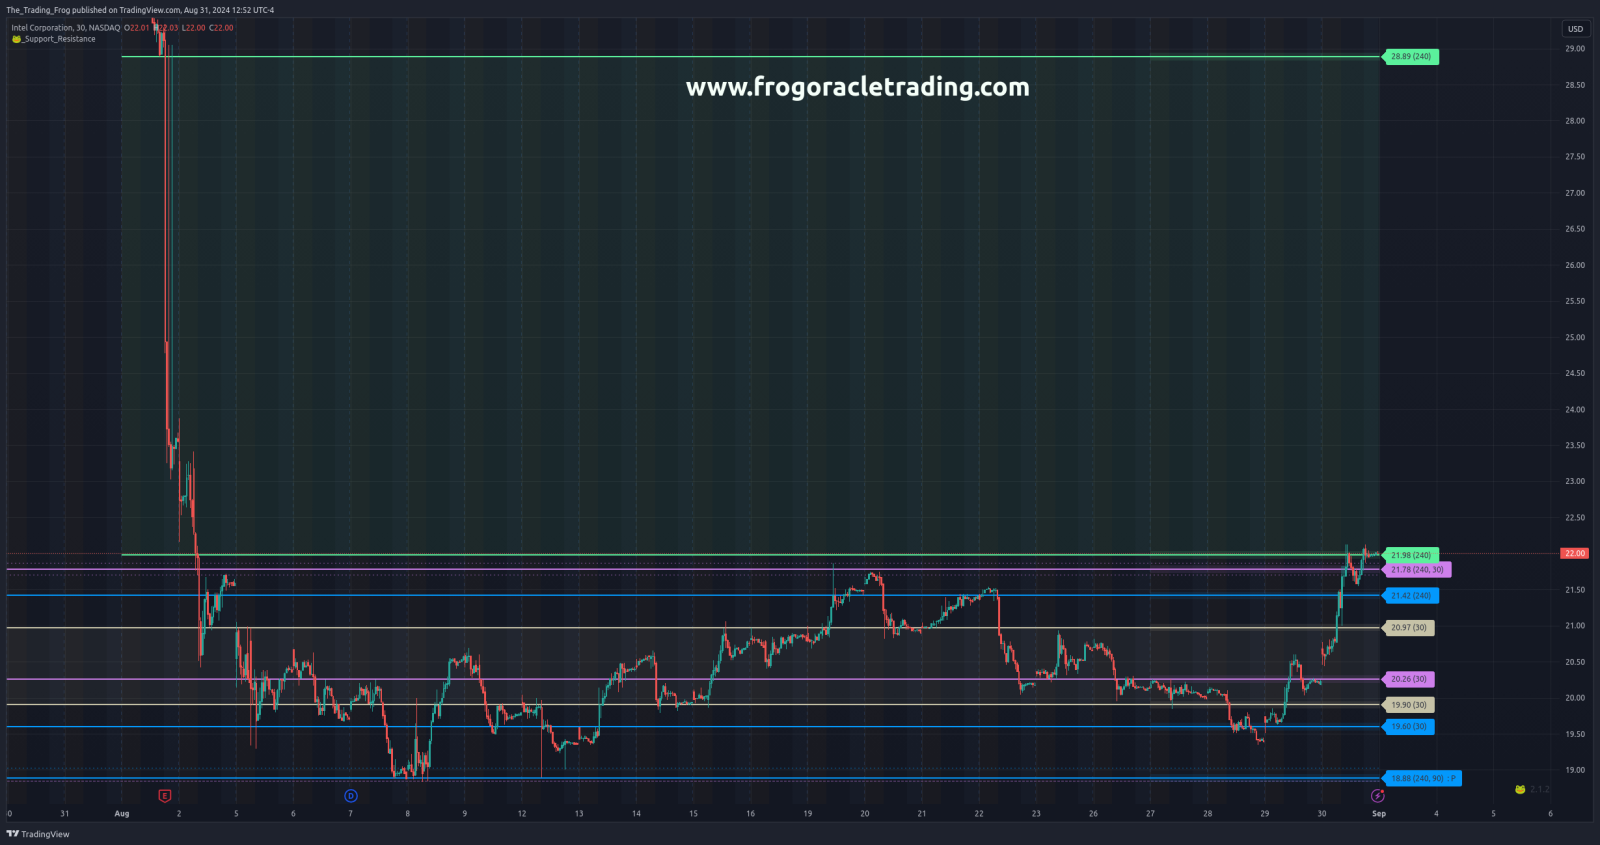Click the 2.1.2 version text
The height and width of the screenshot is (845, 1600).
pyautogui.click(x=1539, y=789)
